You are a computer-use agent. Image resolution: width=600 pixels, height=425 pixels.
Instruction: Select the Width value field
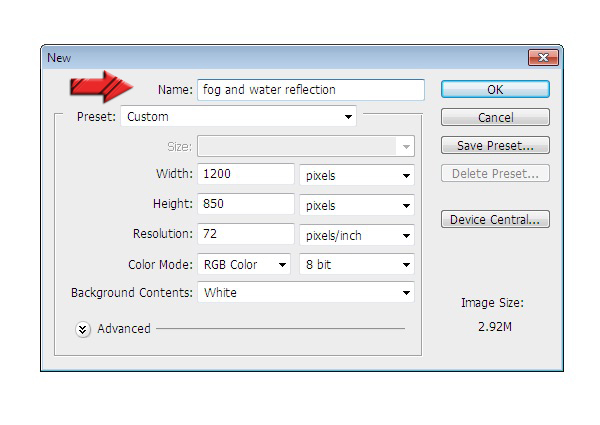(x=246, y=175)
